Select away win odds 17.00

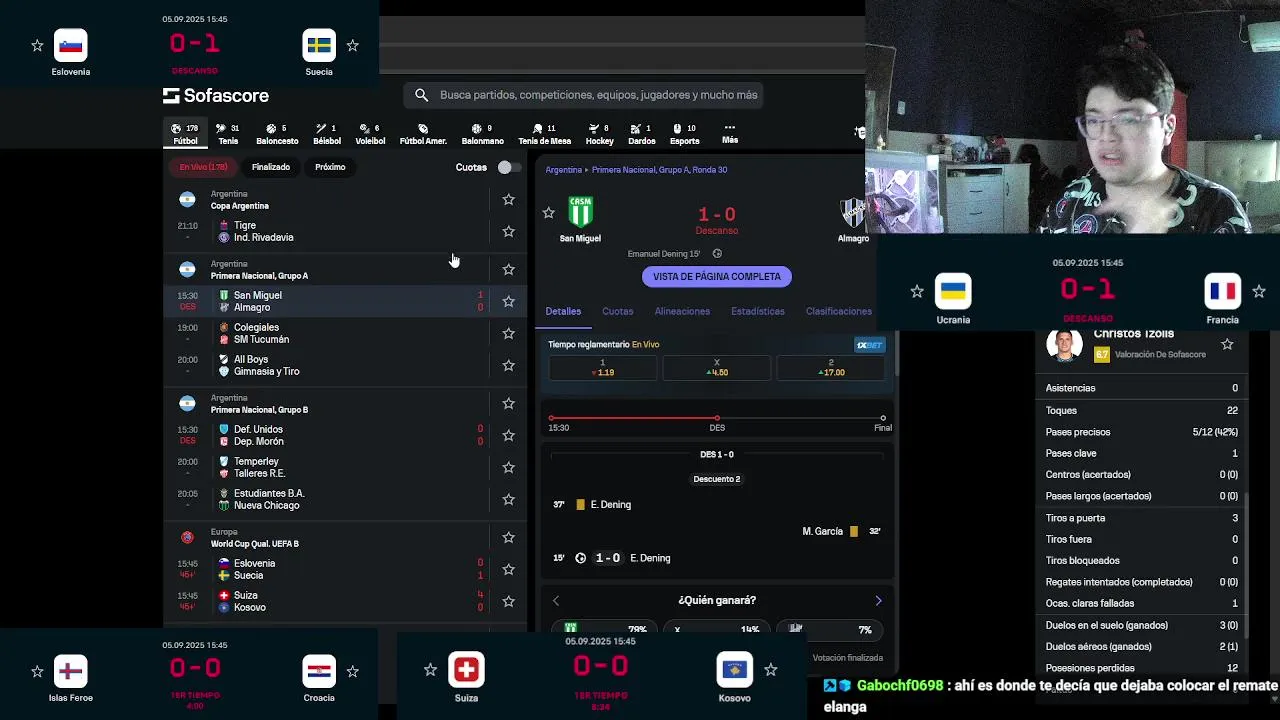(x=830, y=368)
